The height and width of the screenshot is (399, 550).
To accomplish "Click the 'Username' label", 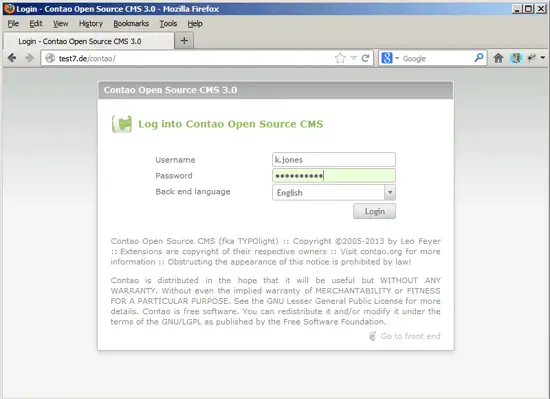I will (175, 160).
